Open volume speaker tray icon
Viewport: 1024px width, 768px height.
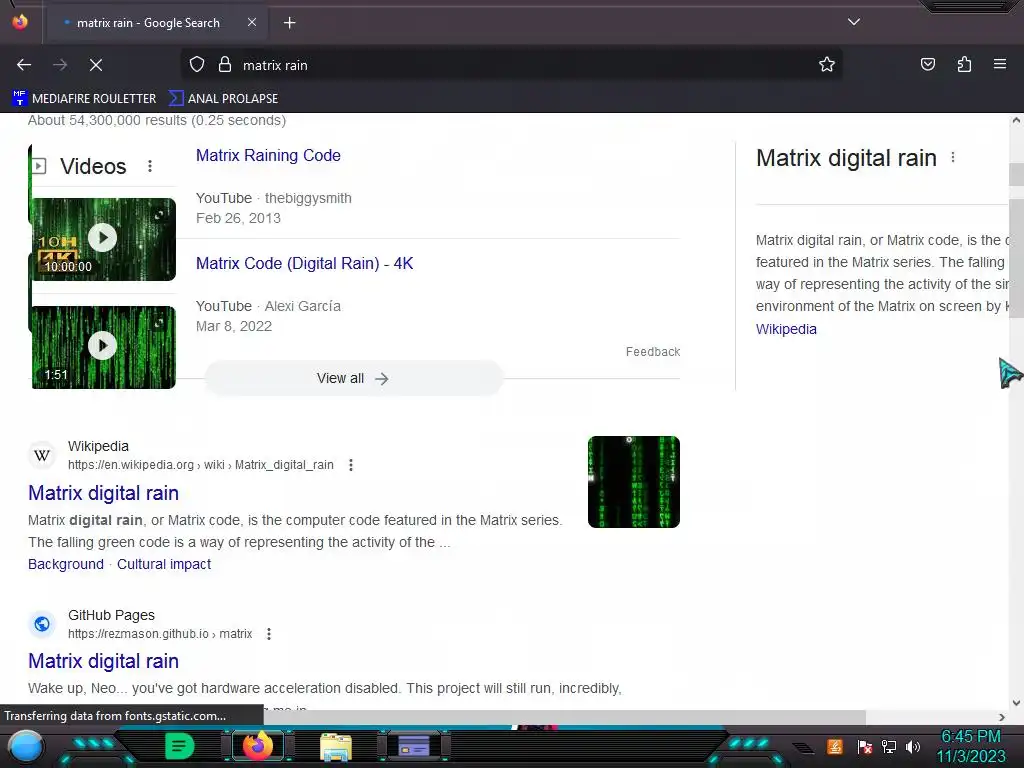[x=912, y=746]
